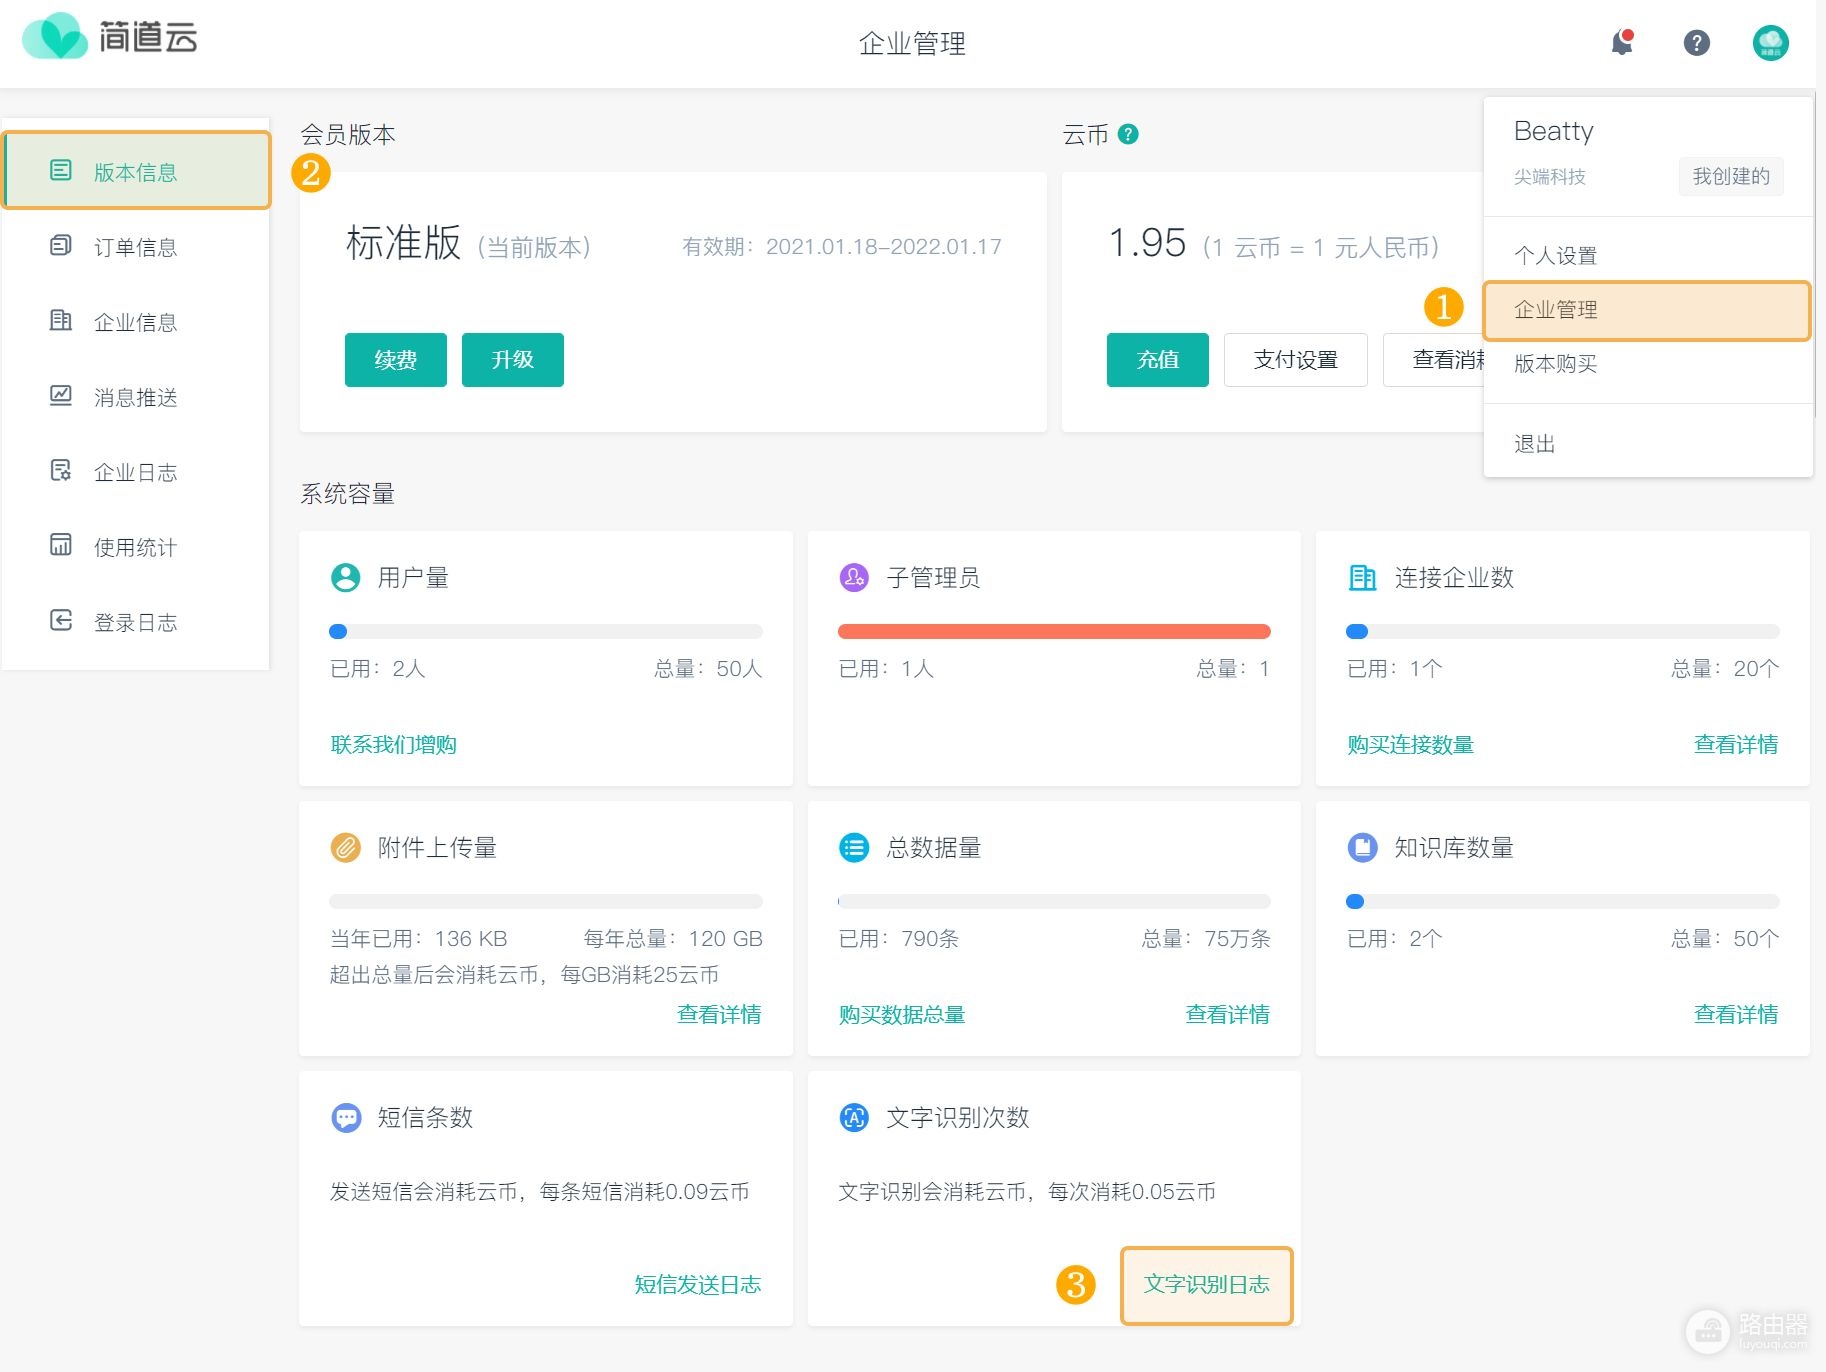Click the 升级 upgrade button
1826x1372 pixels.
coord(513,360)
